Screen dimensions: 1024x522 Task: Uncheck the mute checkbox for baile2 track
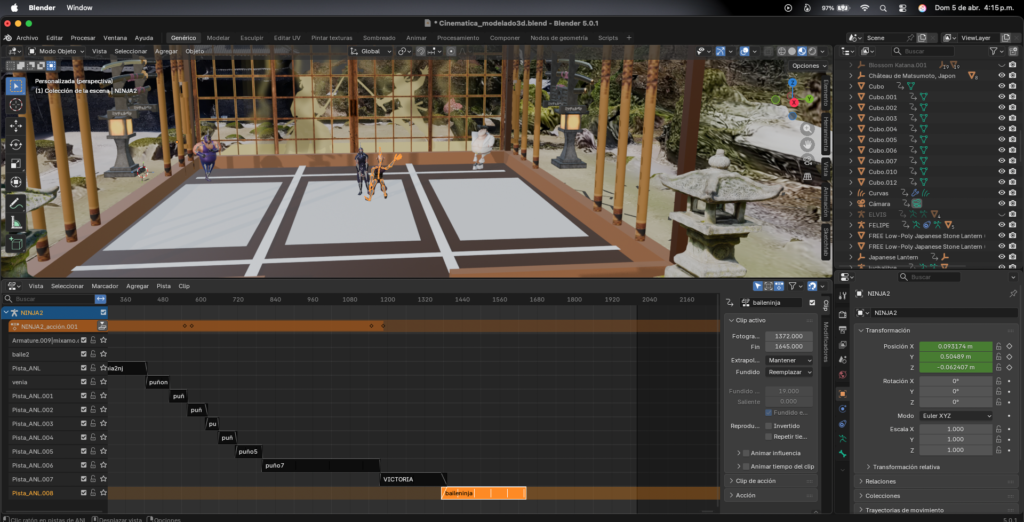click(x=83, y=354)
